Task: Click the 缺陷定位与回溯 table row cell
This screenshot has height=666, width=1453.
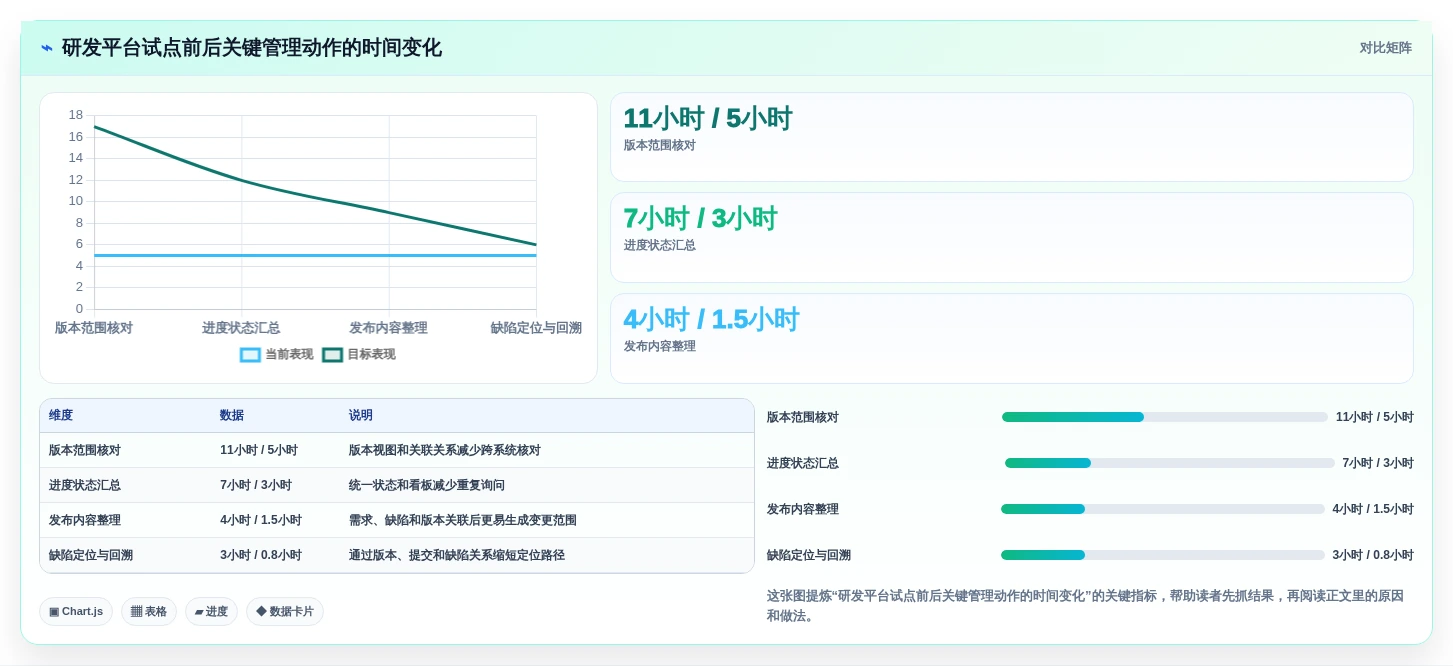Action: point(91,556)
